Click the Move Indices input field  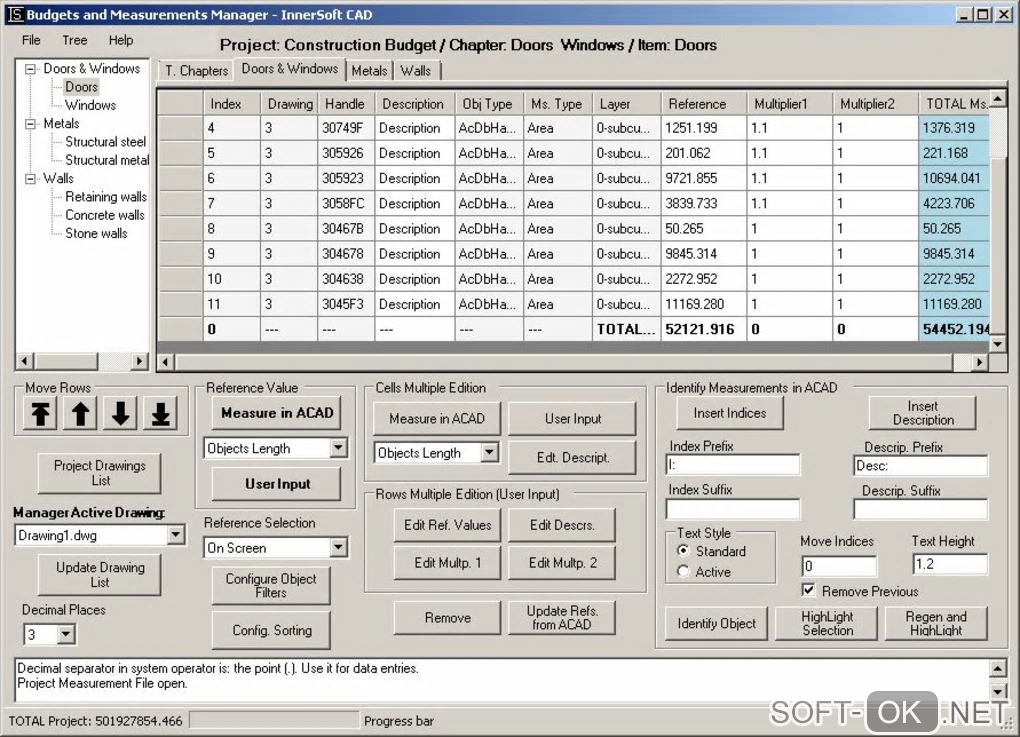click(x=839, y=565)
